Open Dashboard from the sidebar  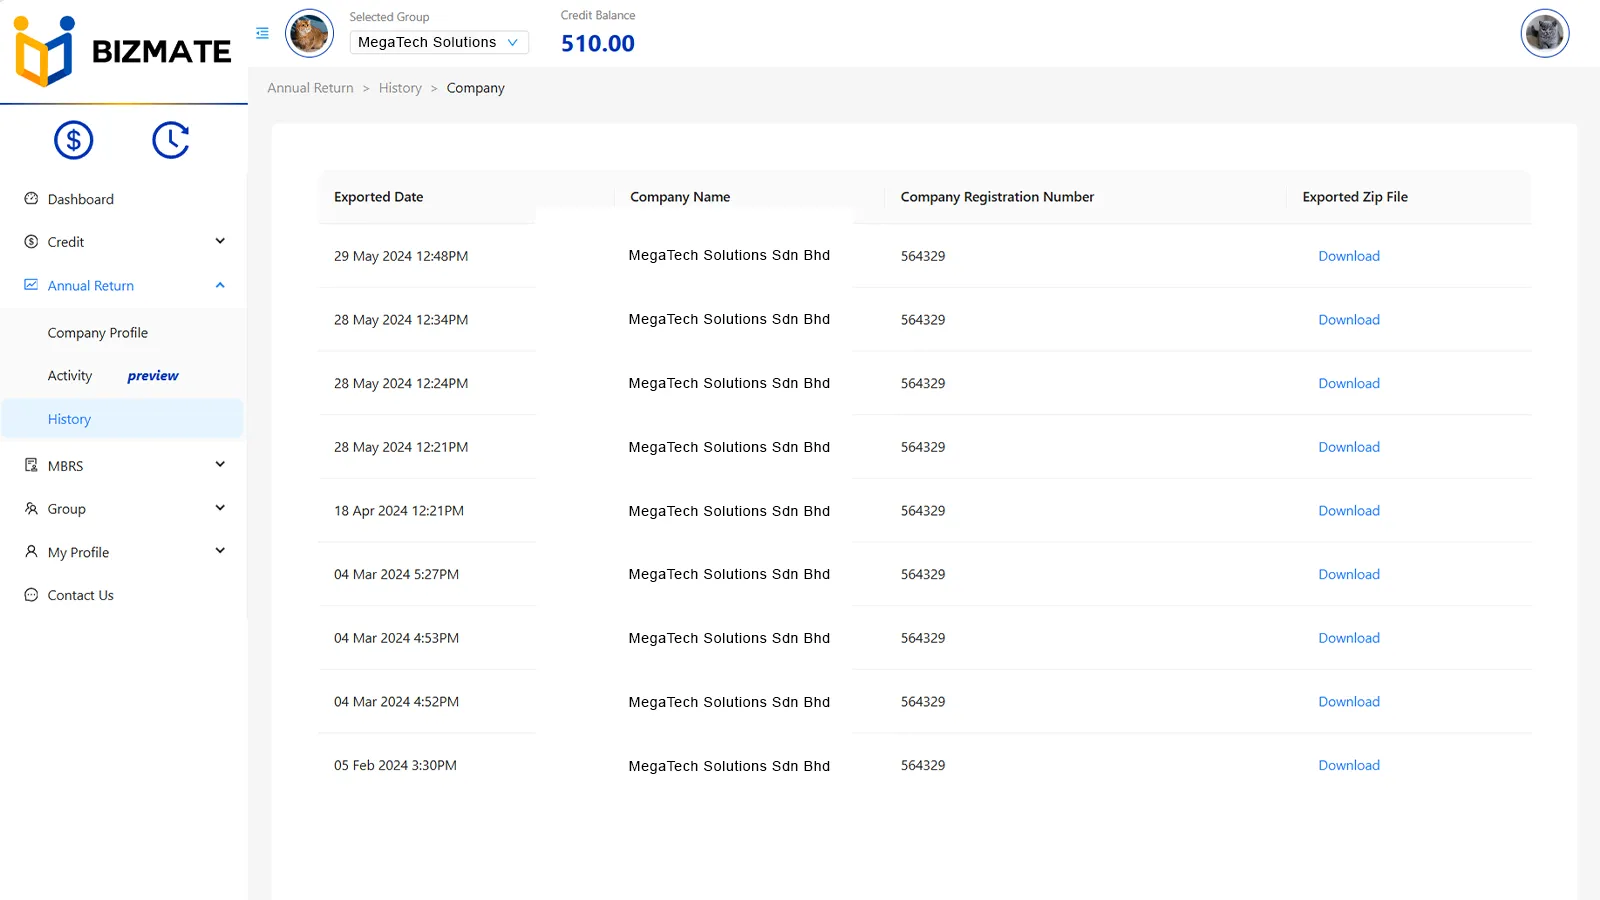[x=81, y=199]
